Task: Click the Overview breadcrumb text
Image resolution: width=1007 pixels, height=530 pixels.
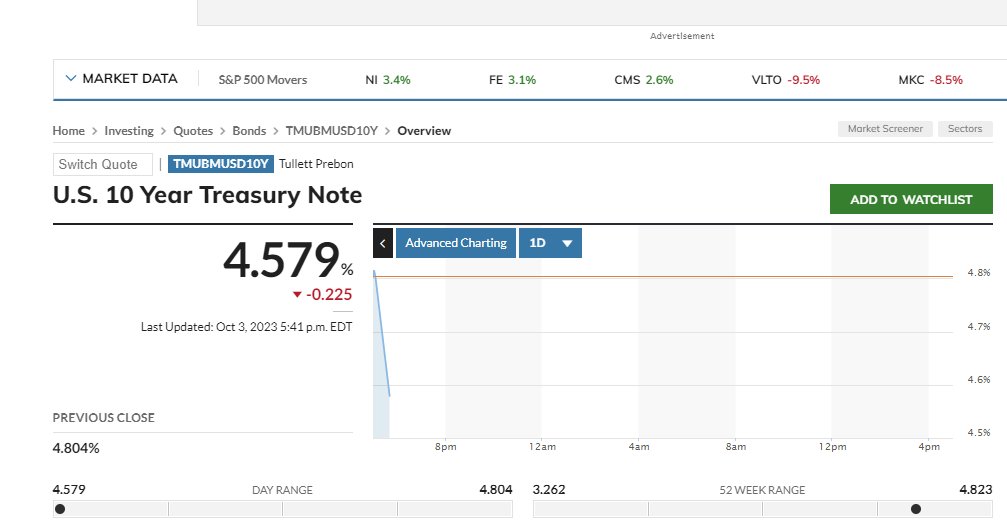Action: [x=424, y=130]
